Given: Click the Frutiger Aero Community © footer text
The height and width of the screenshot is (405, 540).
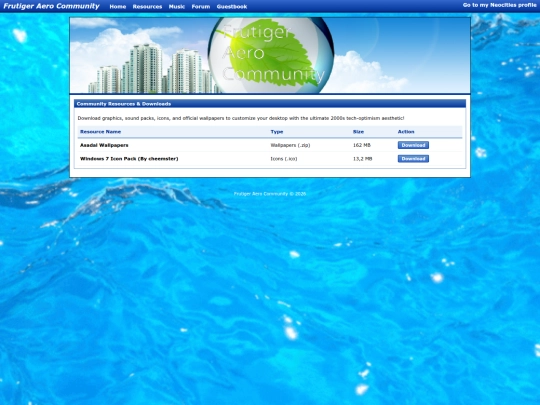Looking at the screenshot, I should tap(270, 194).
